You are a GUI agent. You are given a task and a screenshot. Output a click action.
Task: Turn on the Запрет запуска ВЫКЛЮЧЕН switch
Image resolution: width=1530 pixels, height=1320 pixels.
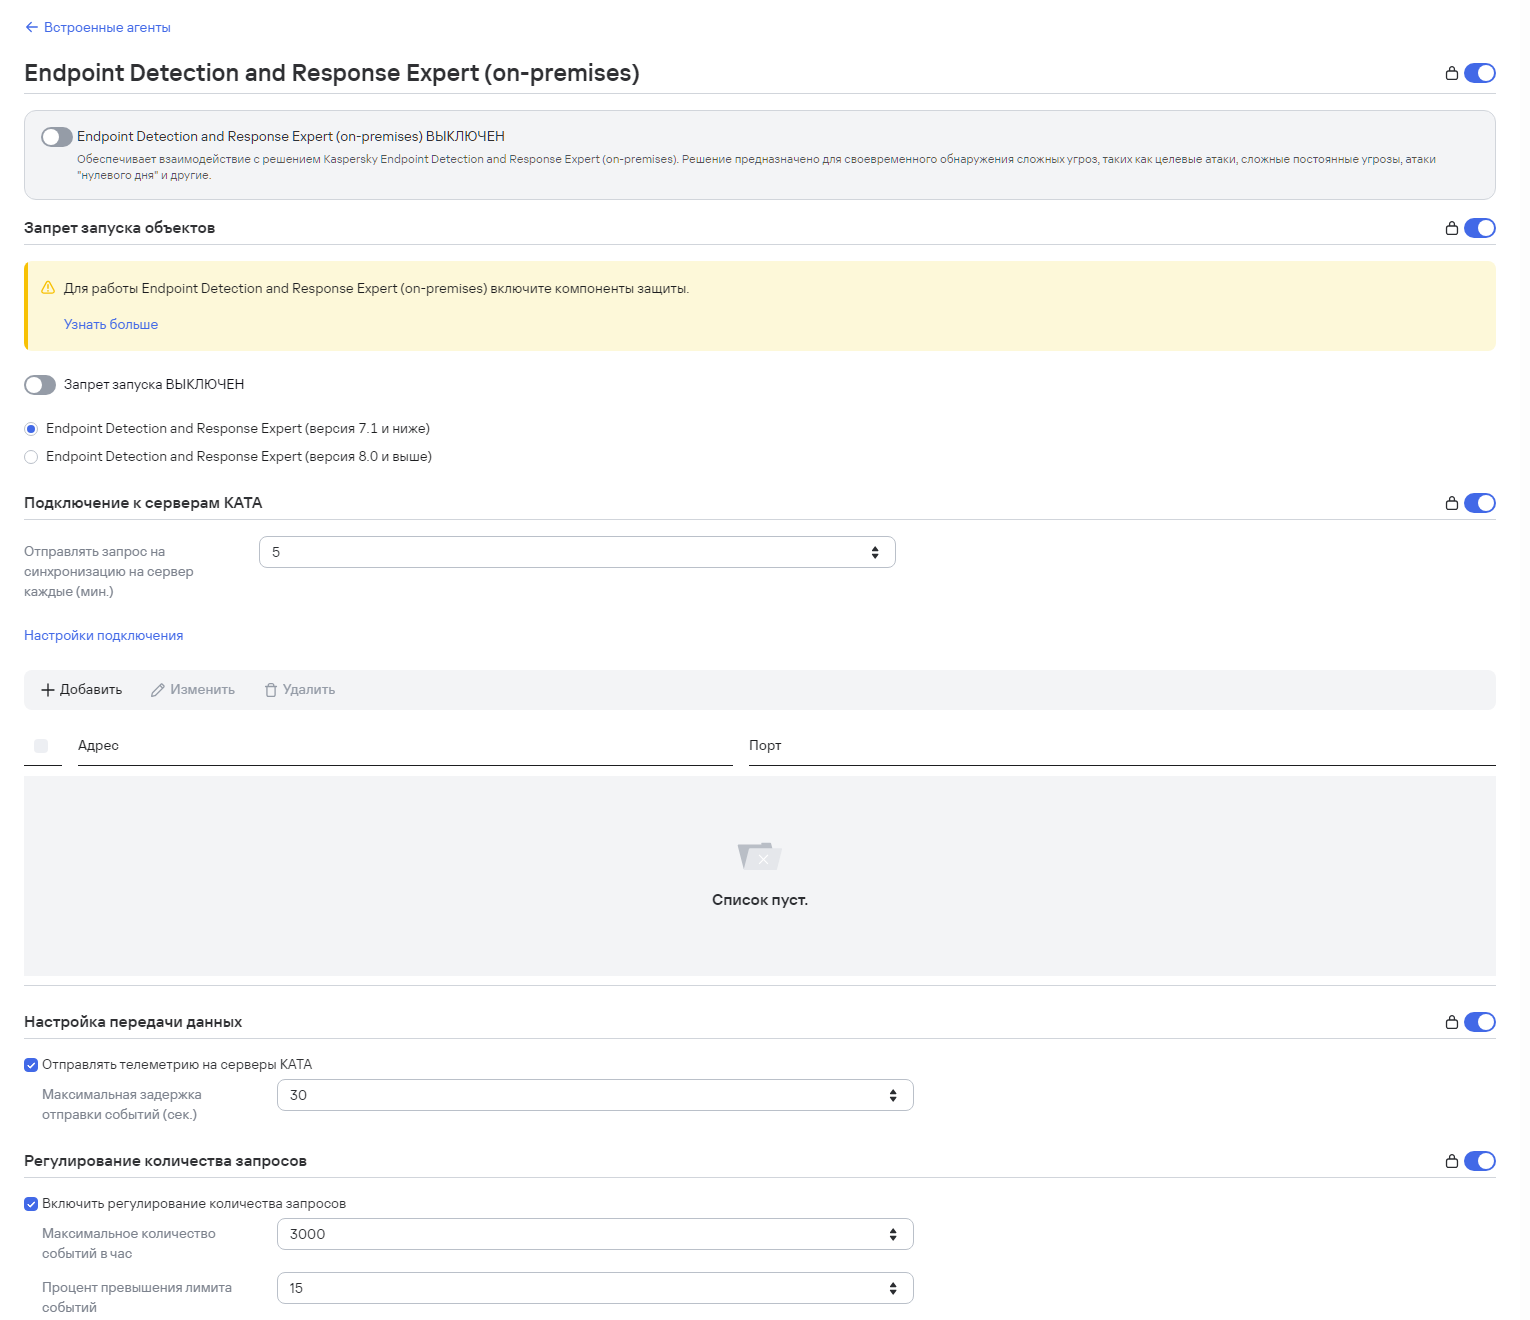[40, 385]
